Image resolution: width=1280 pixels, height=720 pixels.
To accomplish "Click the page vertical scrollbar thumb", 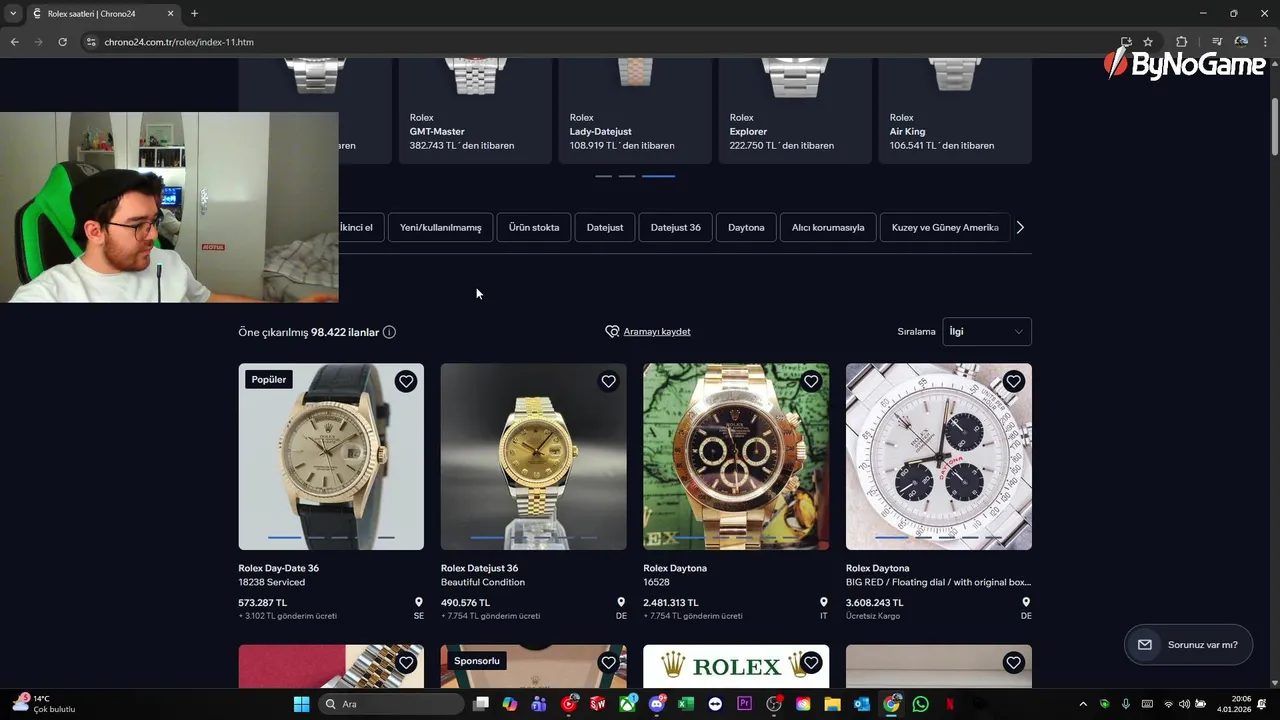I will (1274, 126).
